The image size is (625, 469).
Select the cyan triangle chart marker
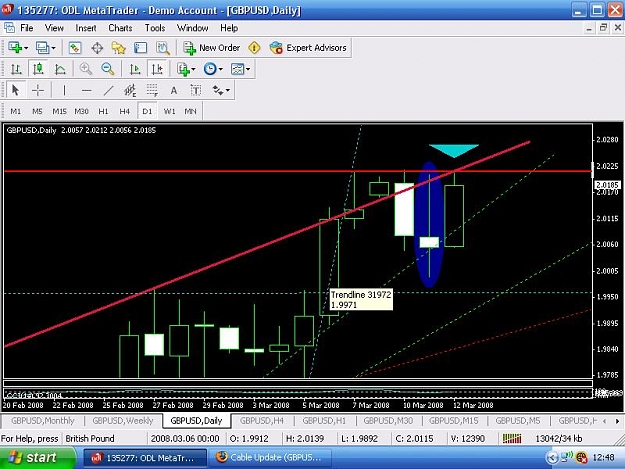tap(454, 150)
